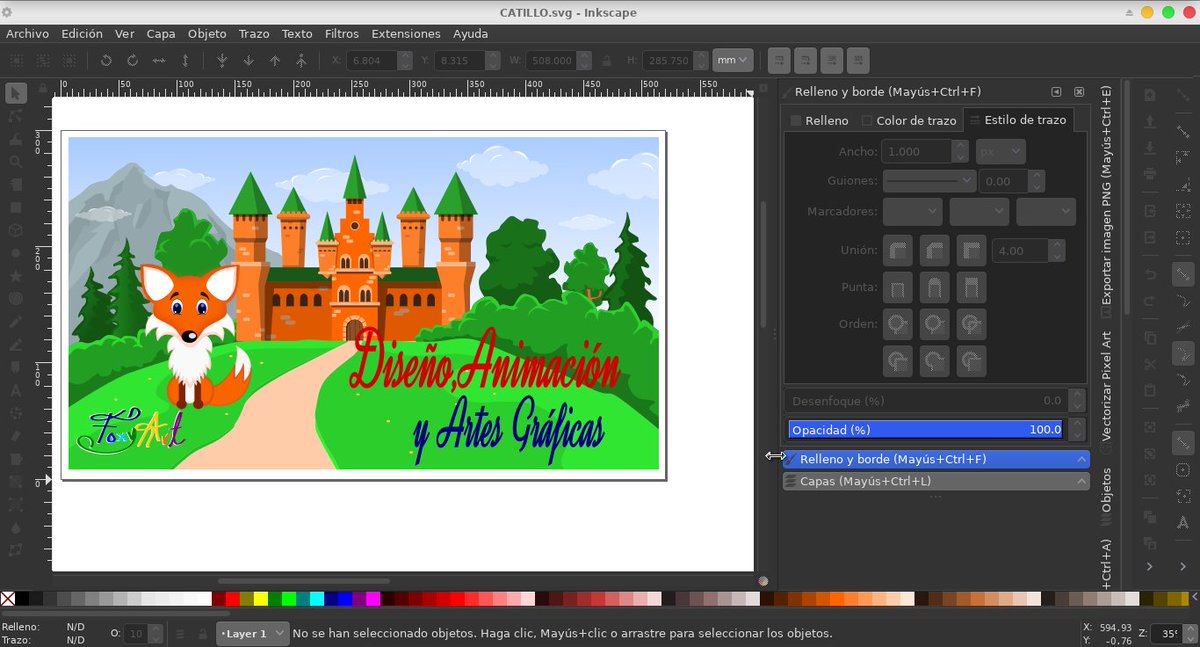Select the Star and polygon tool
This screenshot has width=1200, height=647.
point(15,275)
